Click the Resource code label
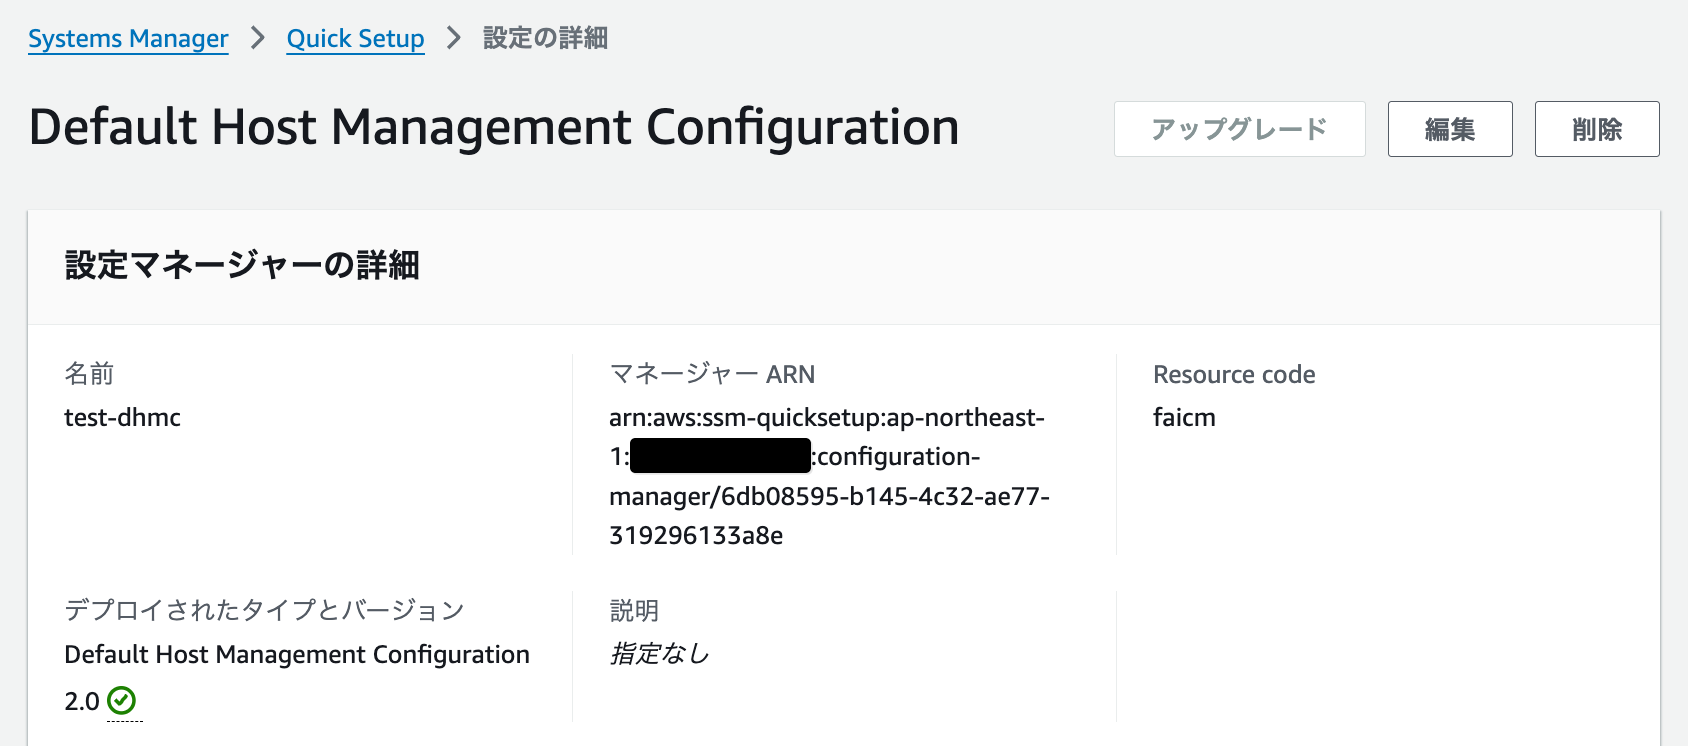This screenshot has width=1688, height=746. pos(1234,374)
